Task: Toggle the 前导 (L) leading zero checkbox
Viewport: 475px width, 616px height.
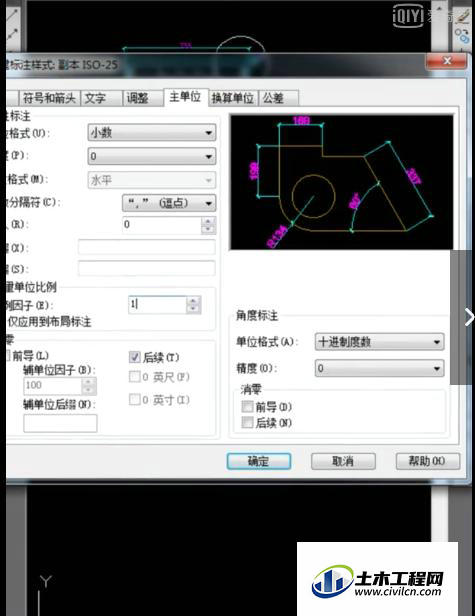Action: coord(7,356)
